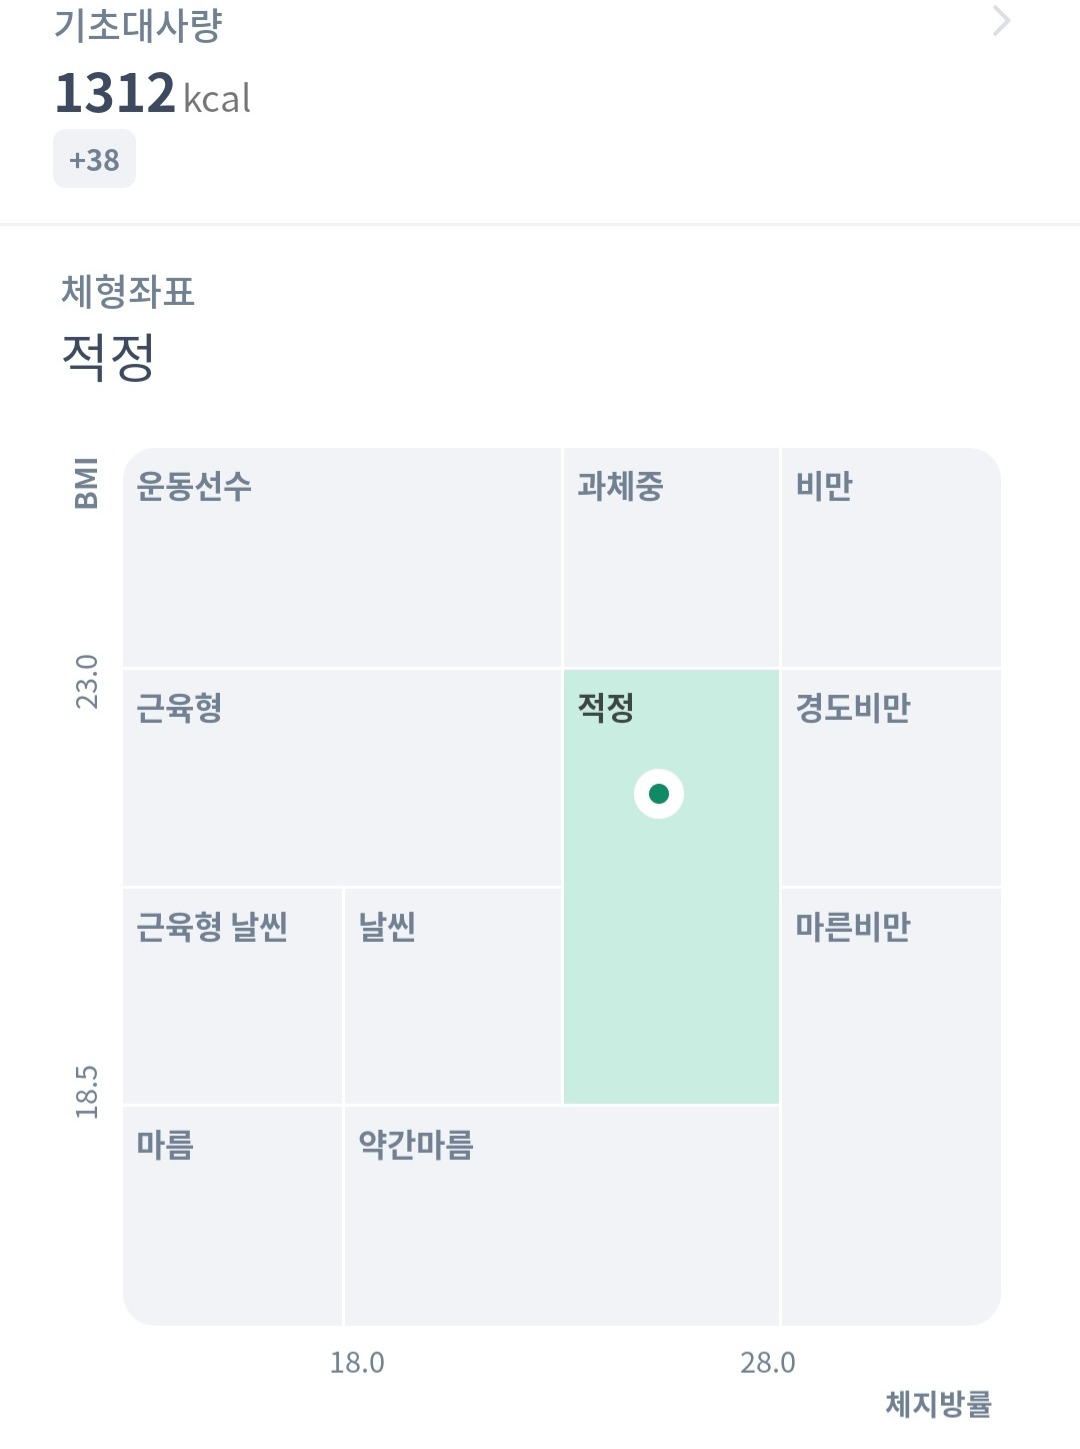The image size is (1080, 1449).
Task: Tap the green body position marker dot
Action: click(x=659, y=794)
